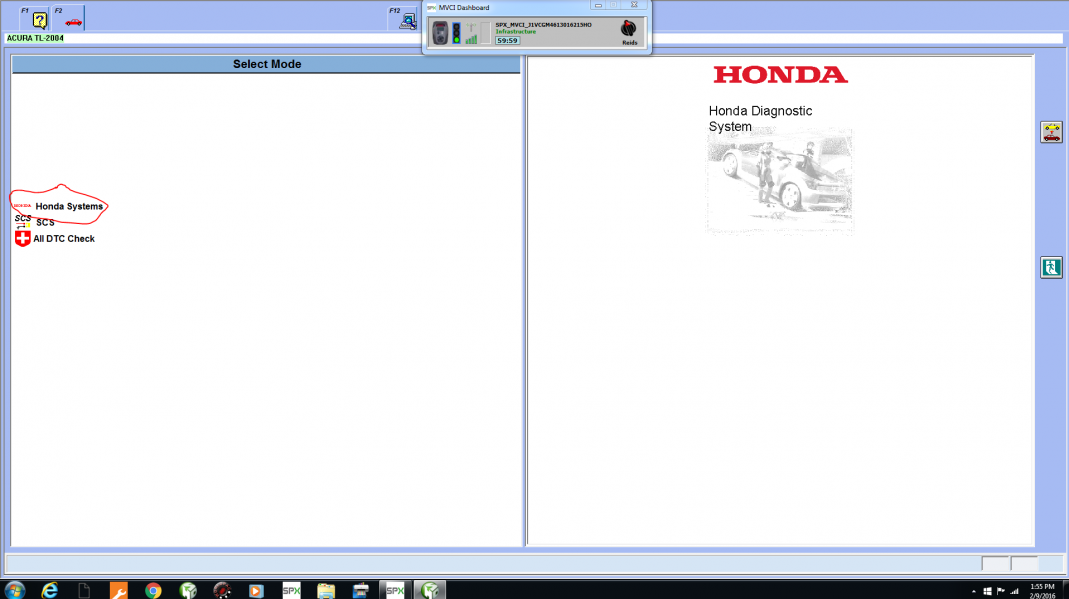Click the printer taskbar icon
The image size is (1069, 599).
361,590
